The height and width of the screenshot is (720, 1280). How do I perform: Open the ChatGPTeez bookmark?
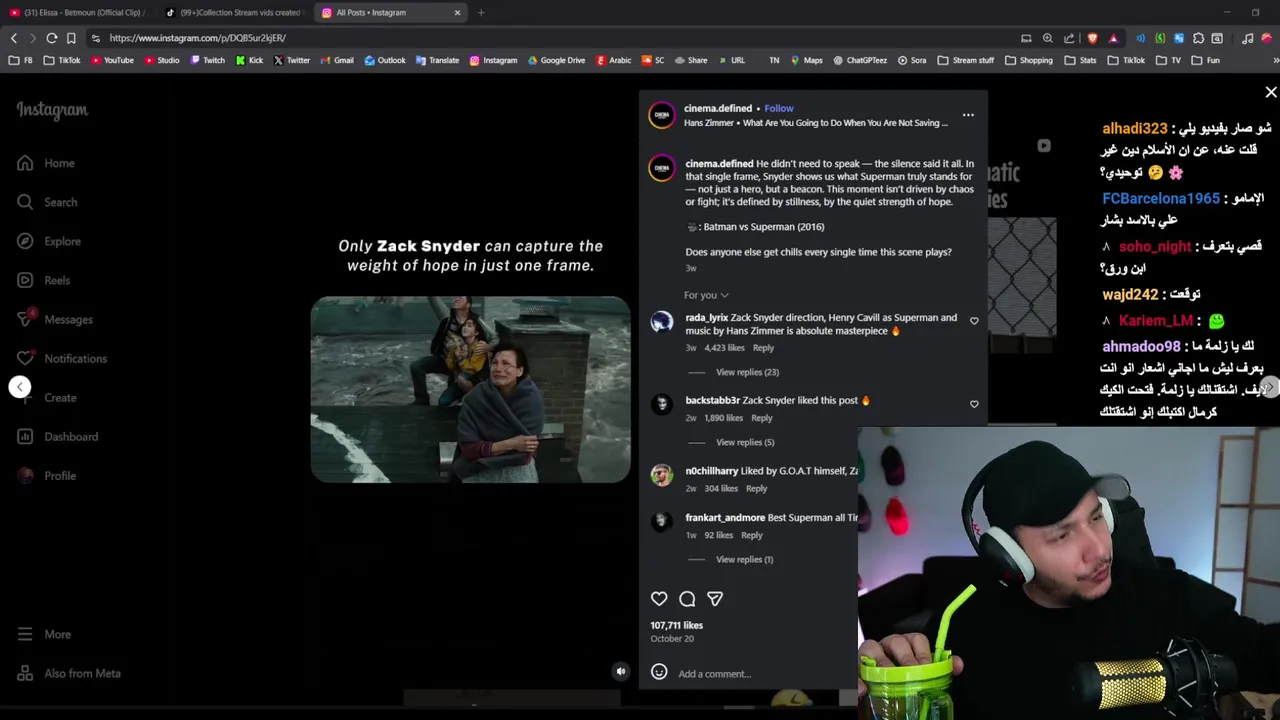860,60
